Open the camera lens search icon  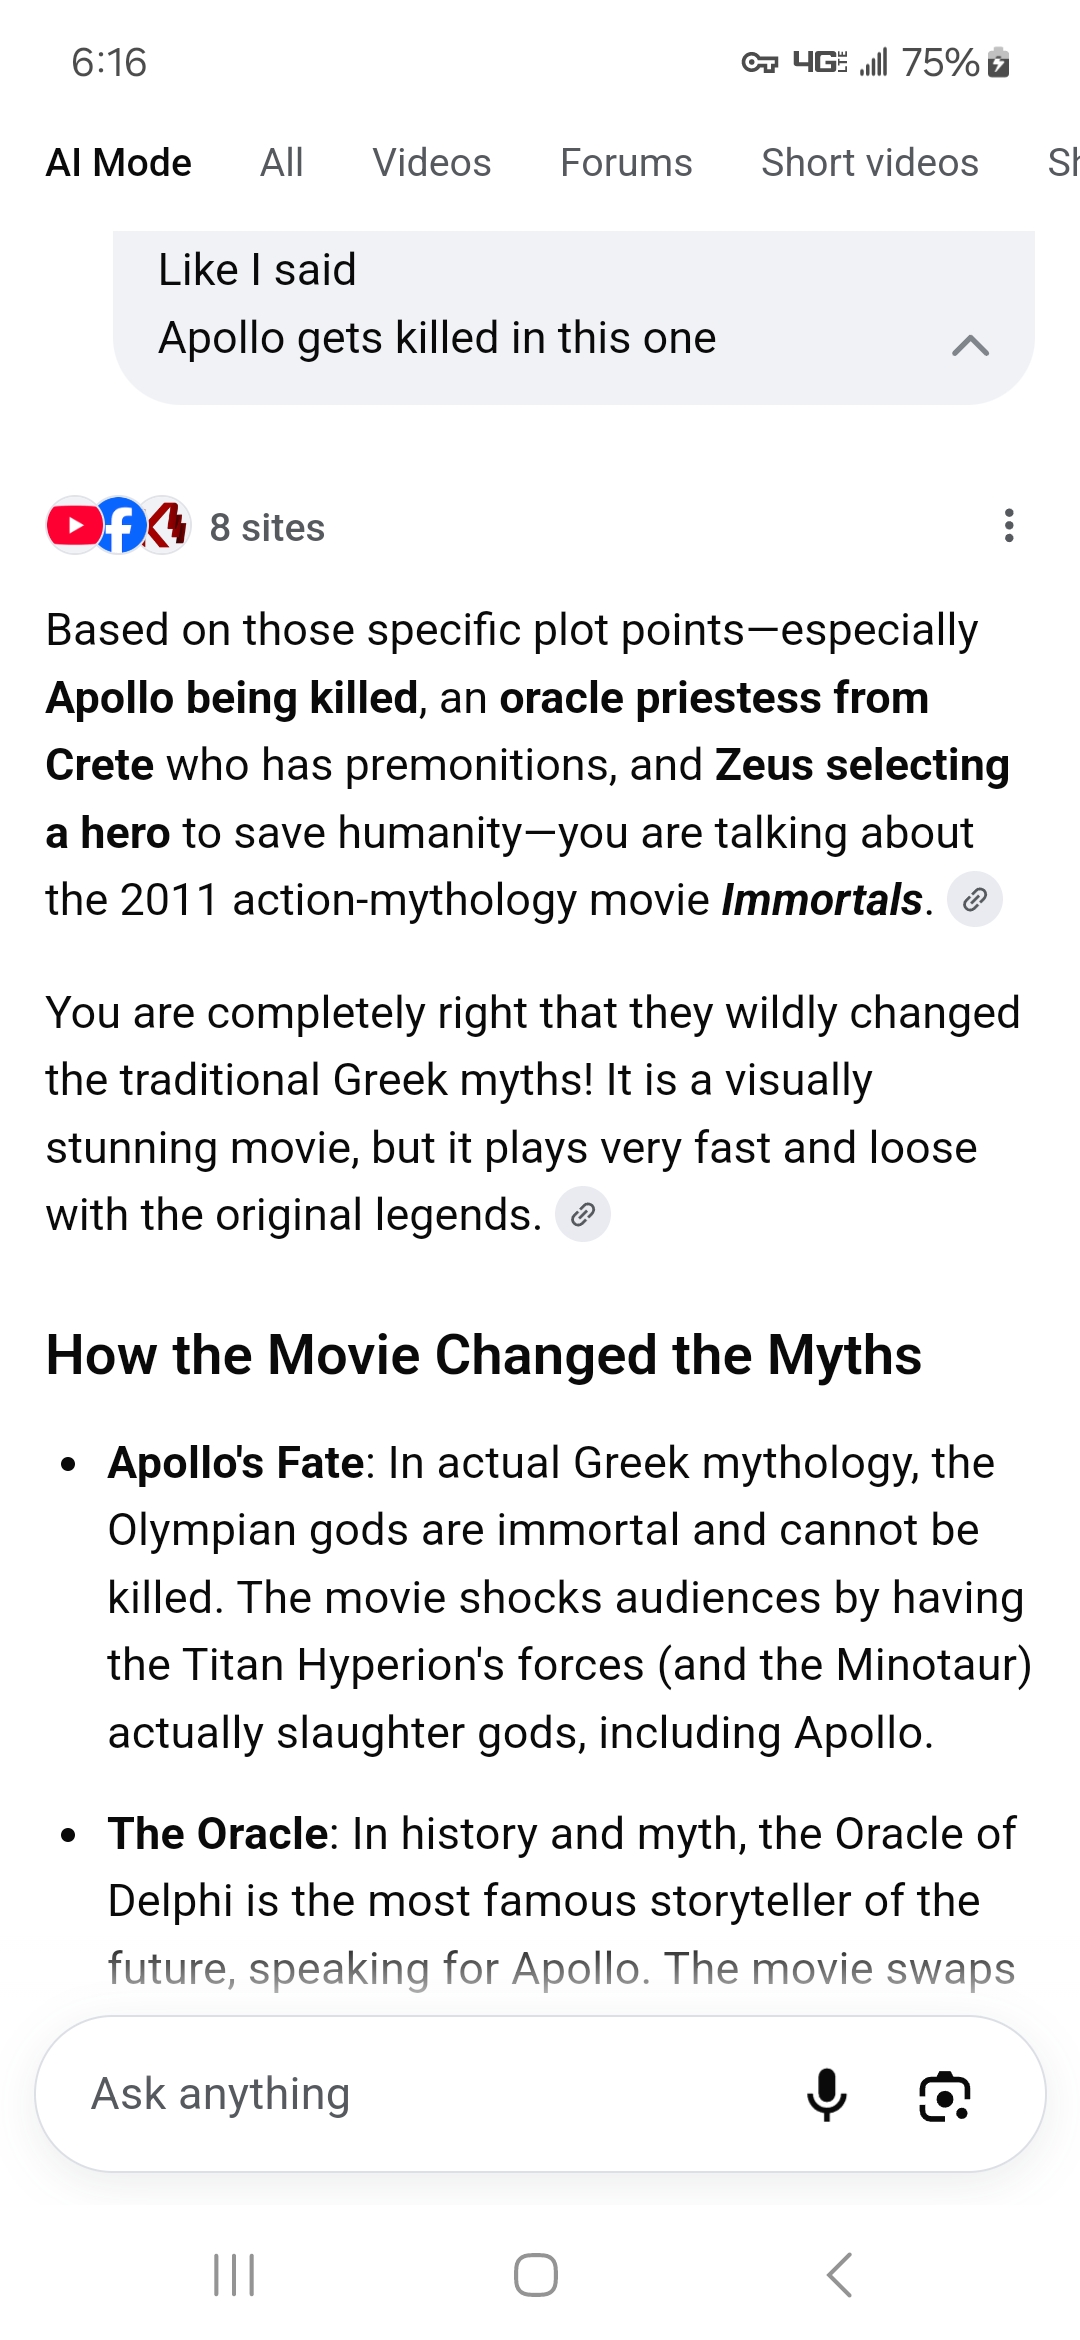[944, 2095]
